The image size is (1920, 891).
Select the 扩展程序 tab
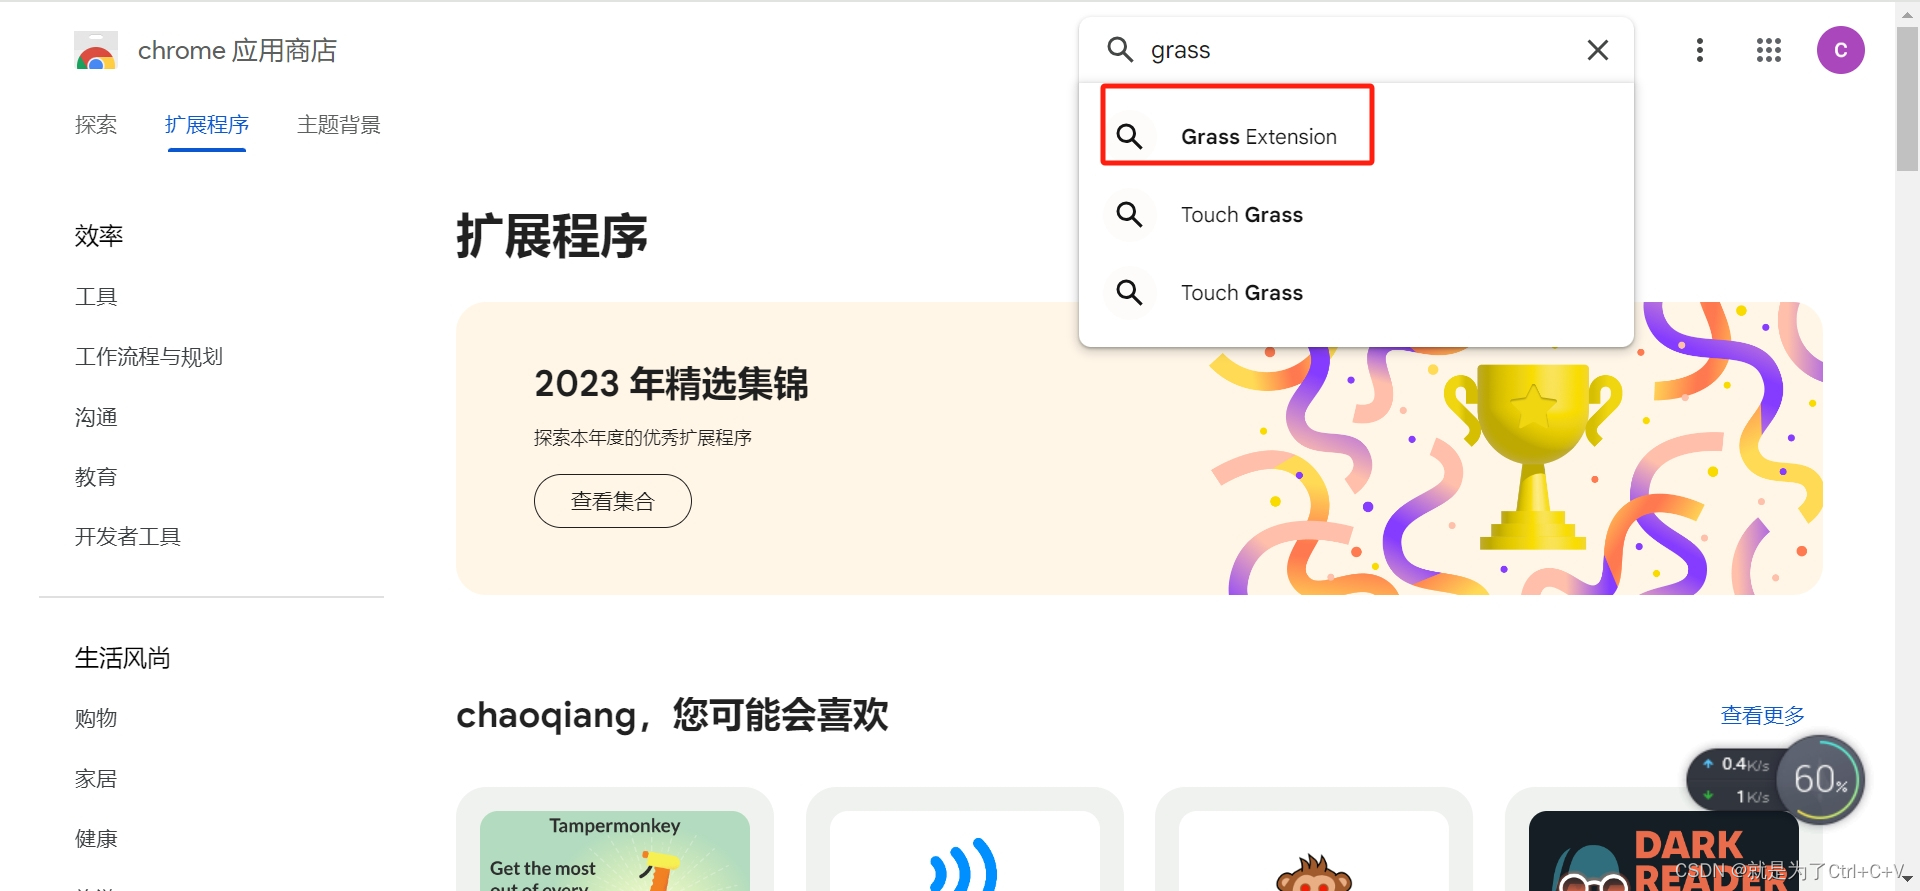click(x=207, y=125)
